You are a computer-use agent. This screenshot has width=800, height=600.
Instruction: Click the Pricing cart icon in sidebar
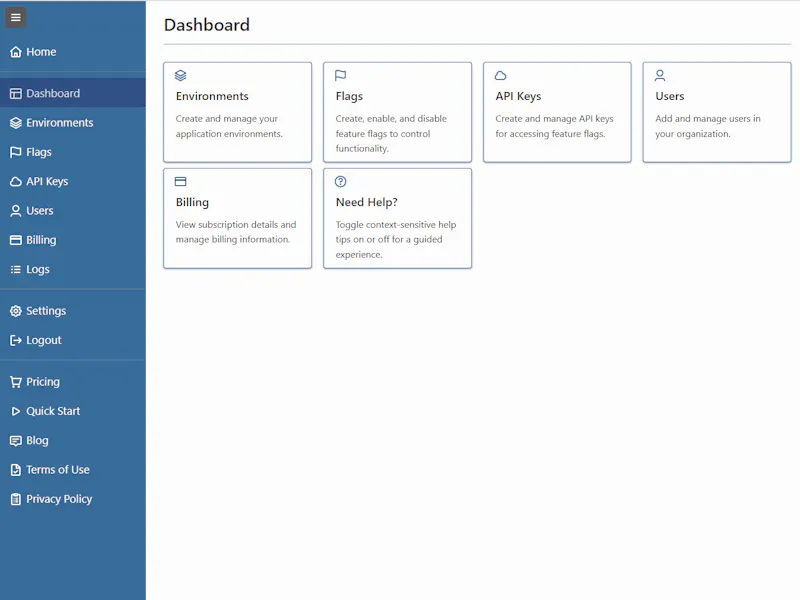tap(16, 382)
